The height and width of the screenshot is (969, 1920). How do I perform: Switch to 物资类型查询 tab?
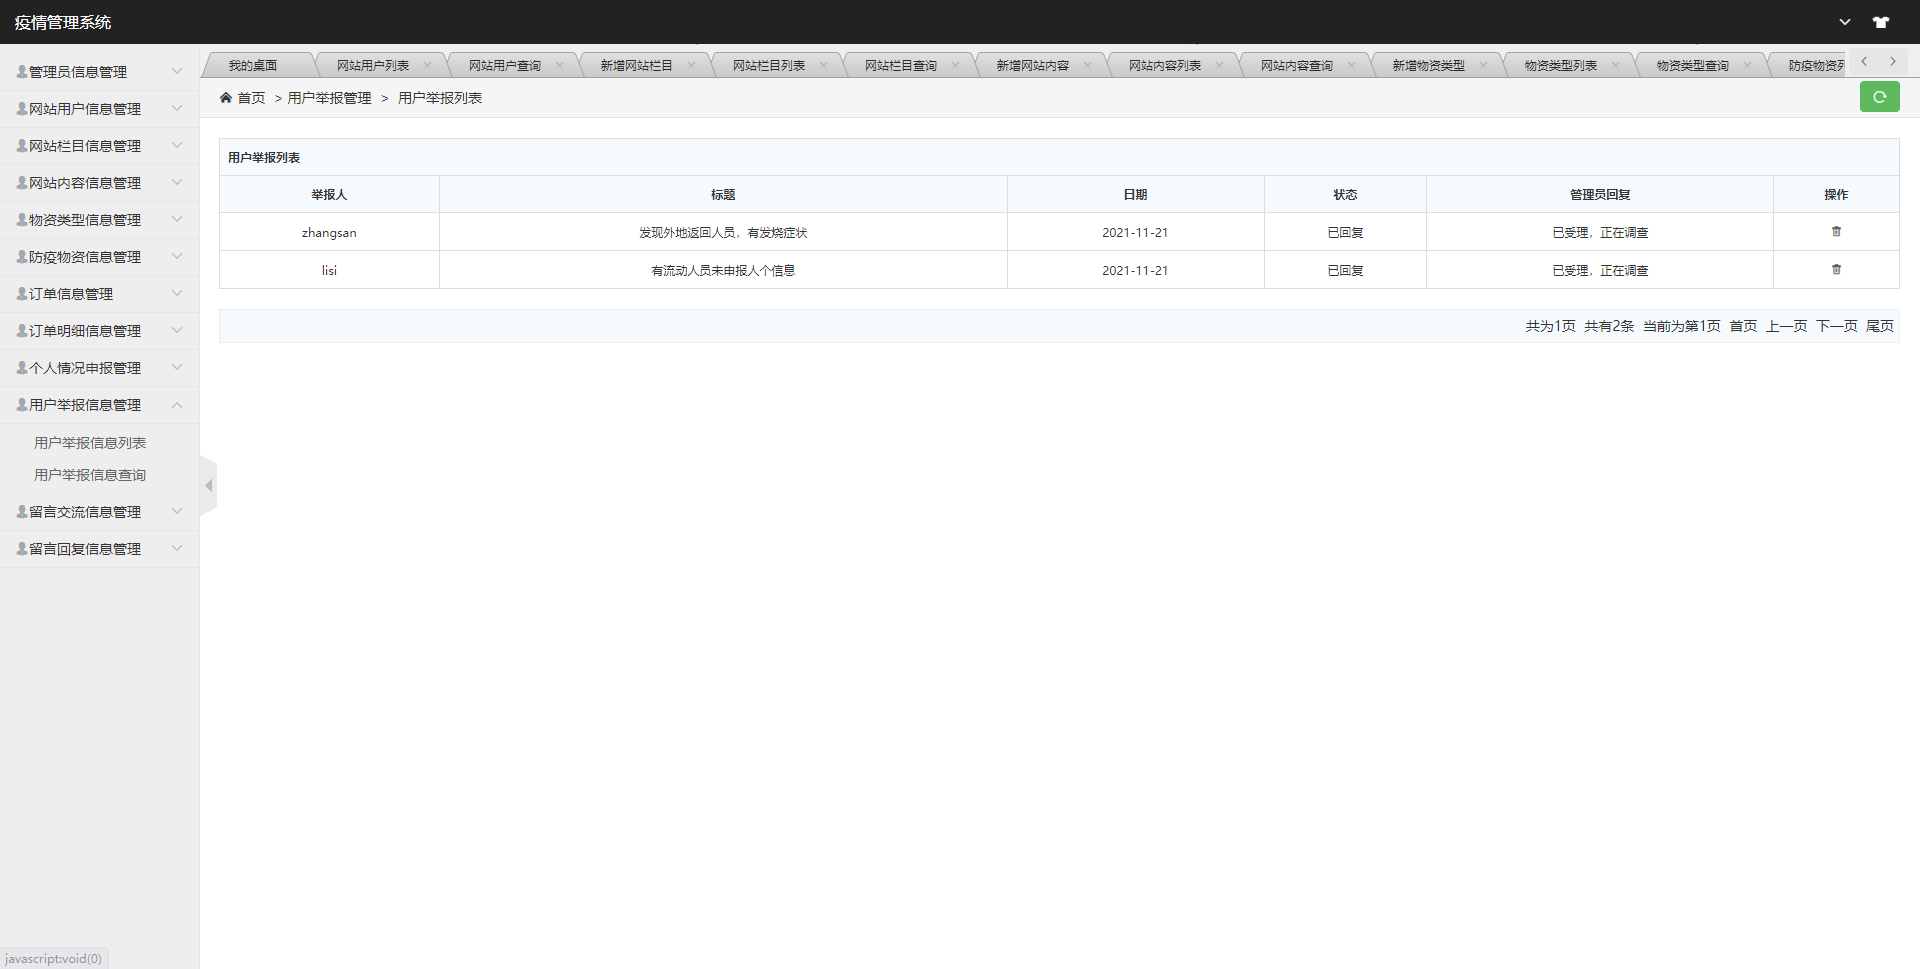pyautogui.click(x=1692, y=65)
